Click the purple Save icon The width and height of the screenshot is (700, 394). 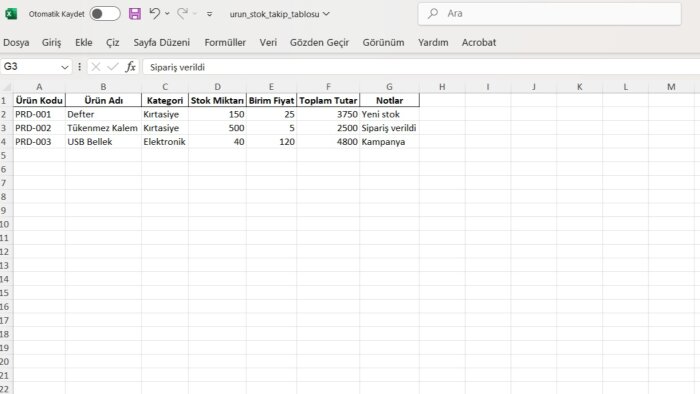[134, 14]
